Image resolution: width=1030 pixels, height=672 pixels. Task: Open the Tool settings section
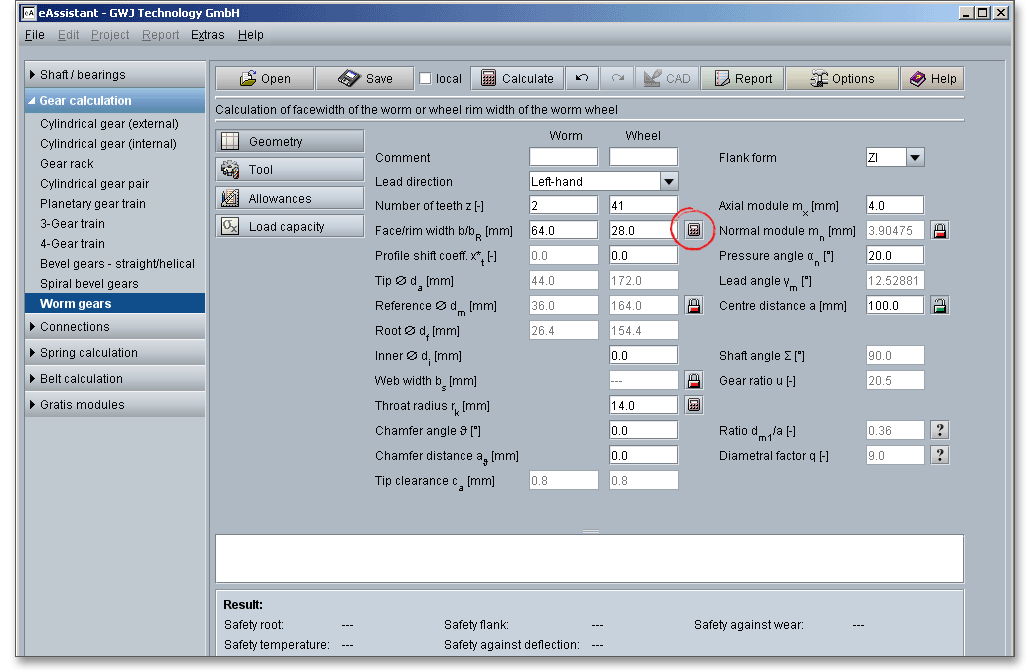(x=290, y=170)
